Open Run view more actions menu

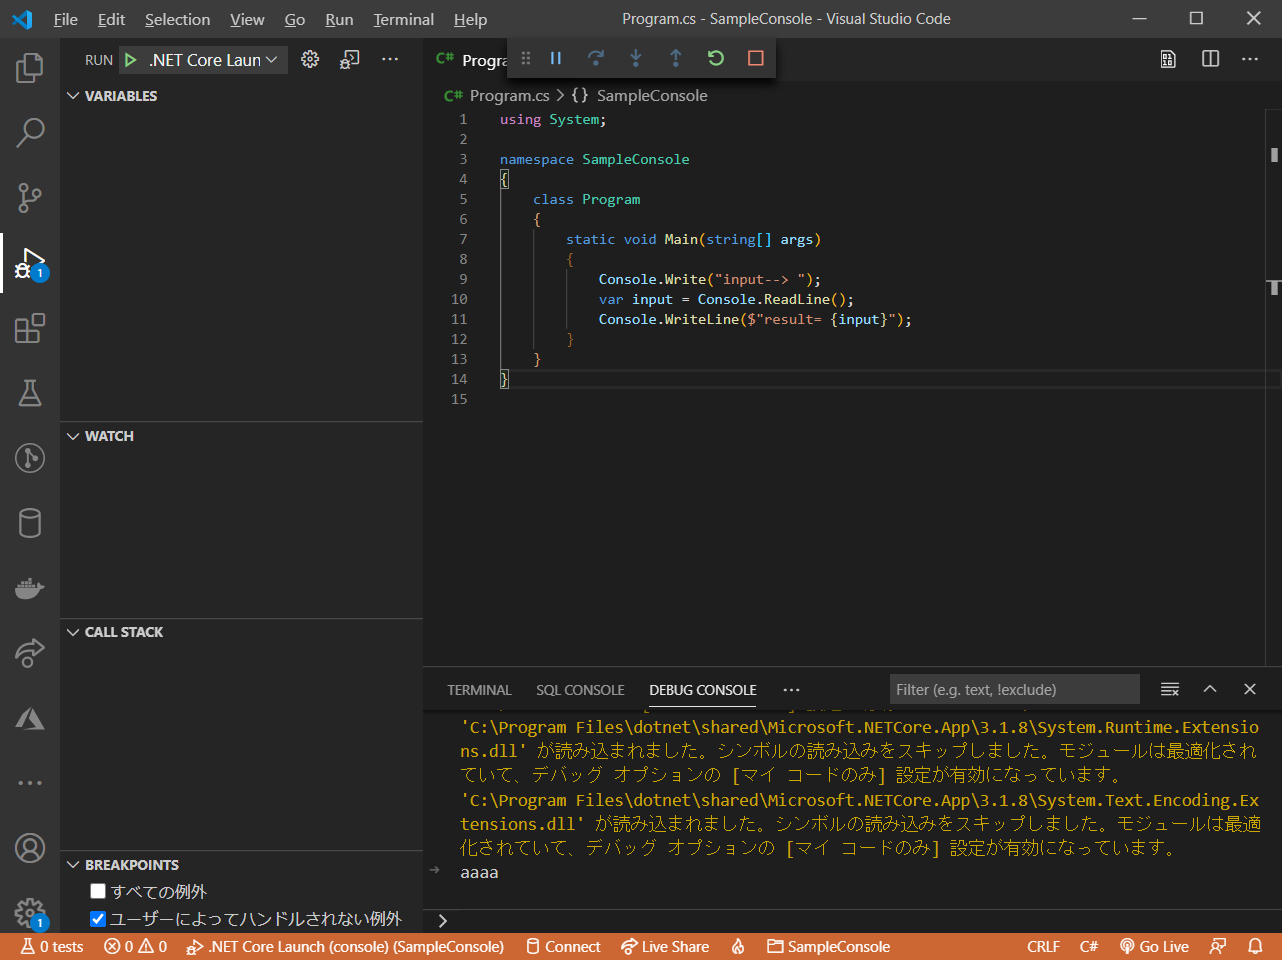click(390, 59)
